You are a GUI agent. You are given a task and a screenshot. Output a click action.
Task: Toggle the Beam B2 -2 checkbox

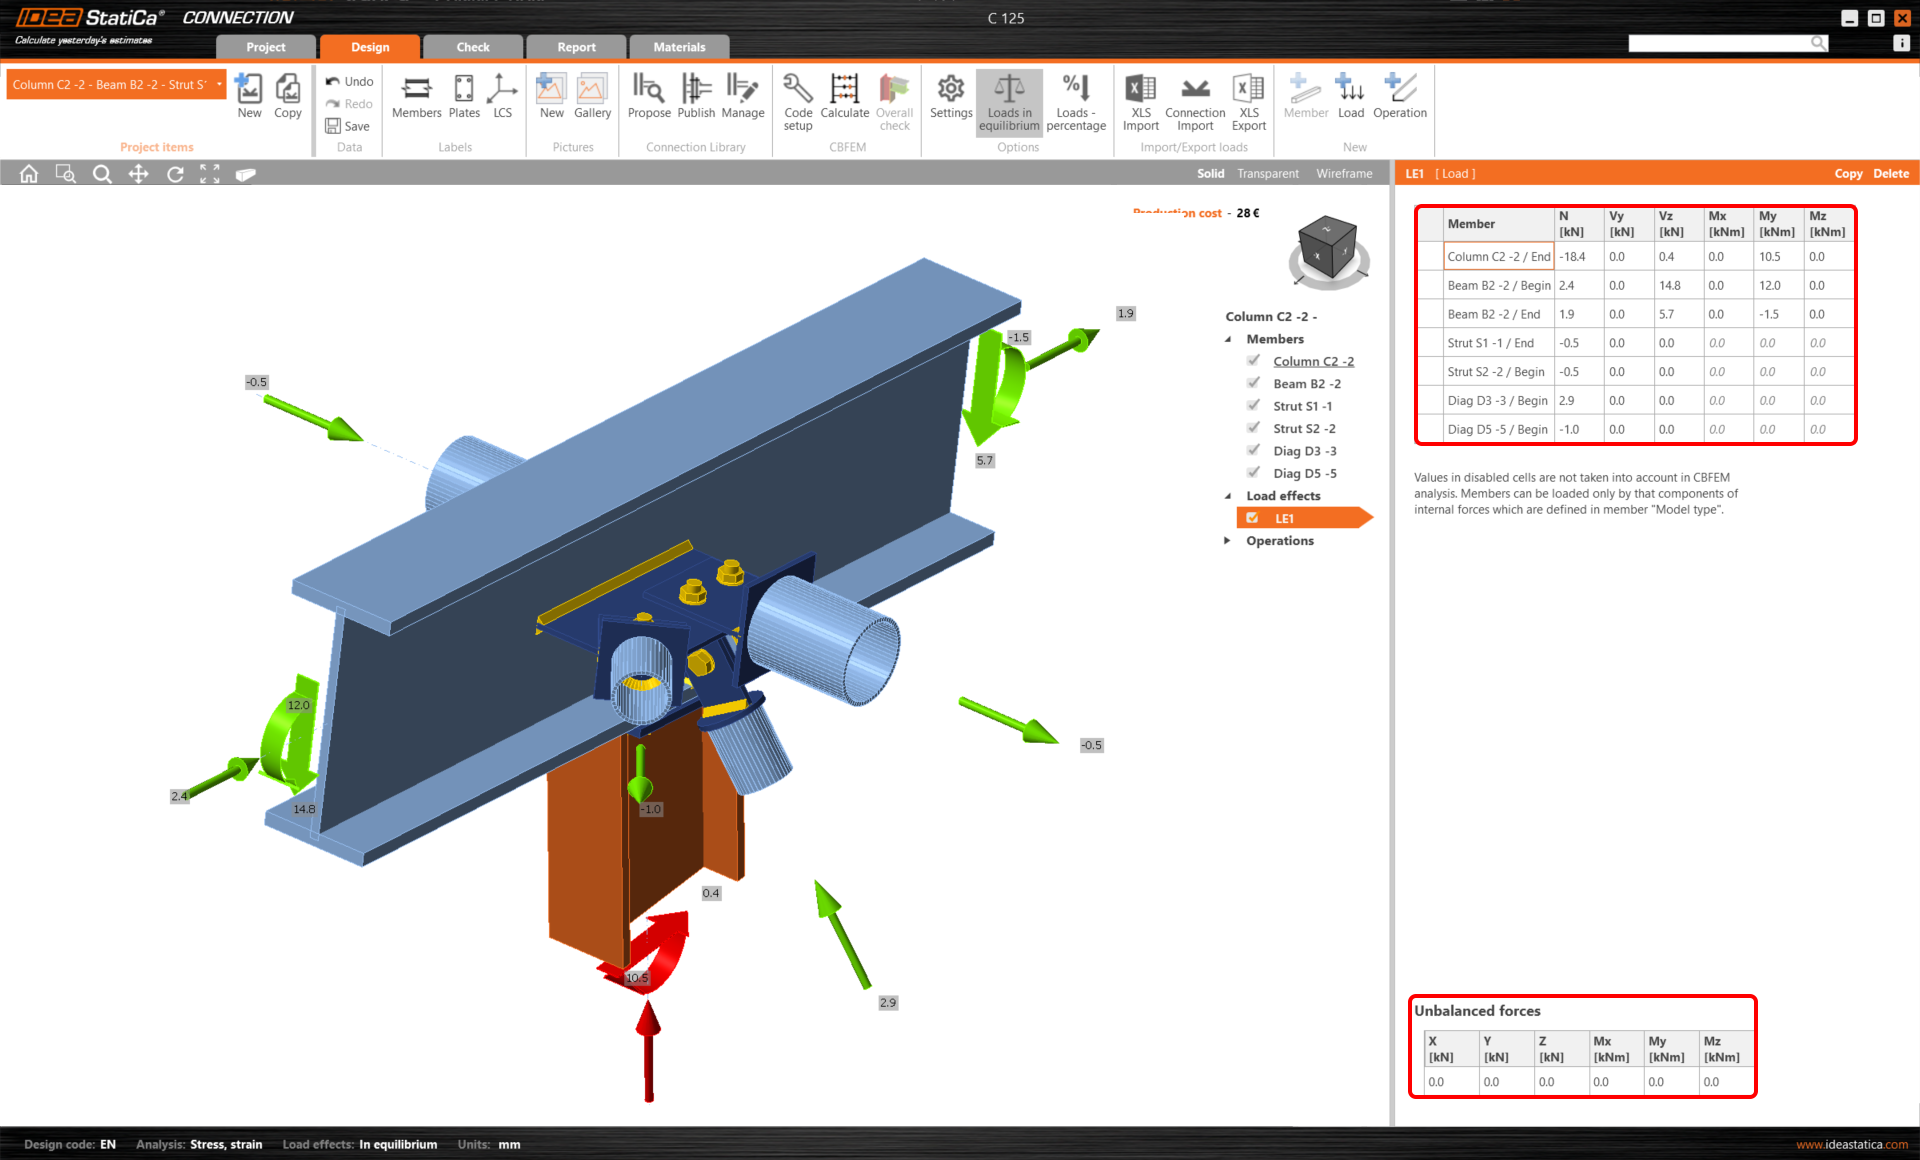pyautogui.click(x=1253, y=383)
